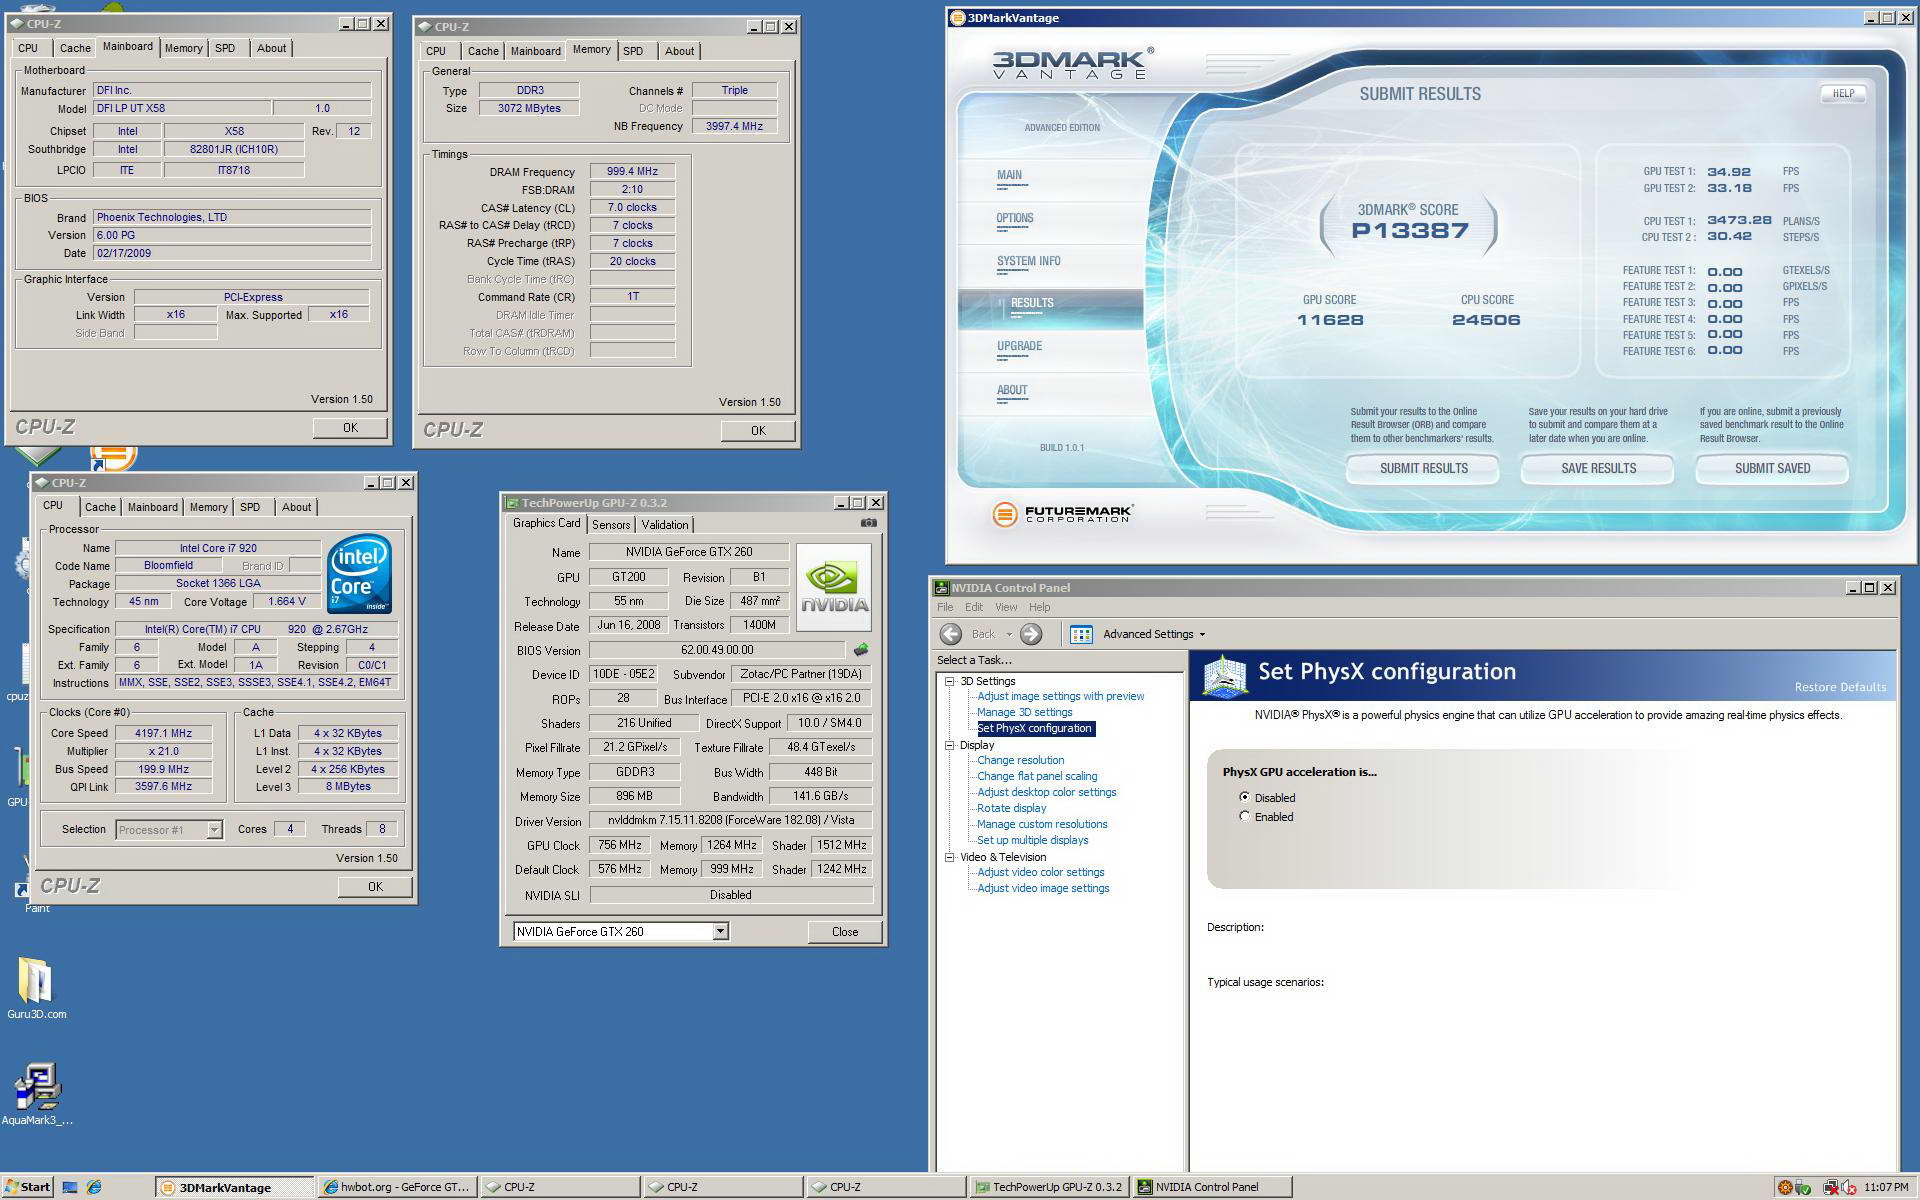Click the Futuremark Corporation logo
Image resolution: width=1920 pixels, height=1200 pixels.
coord(1062,514)
